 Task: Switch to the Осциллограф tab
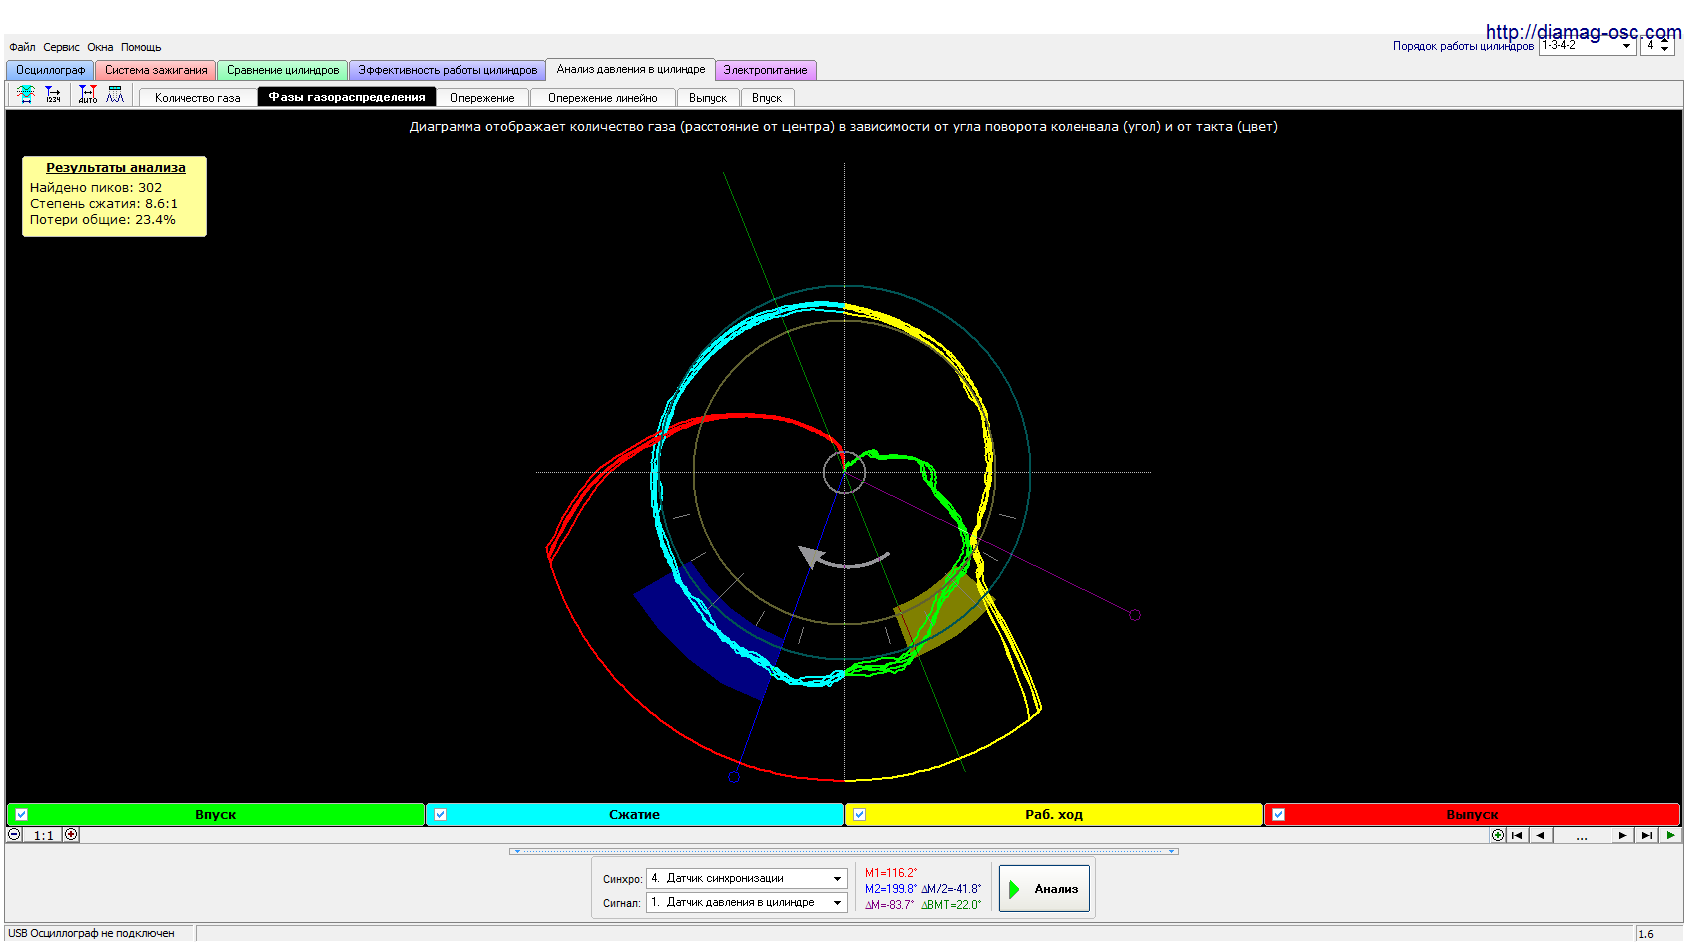click(50, 70)
